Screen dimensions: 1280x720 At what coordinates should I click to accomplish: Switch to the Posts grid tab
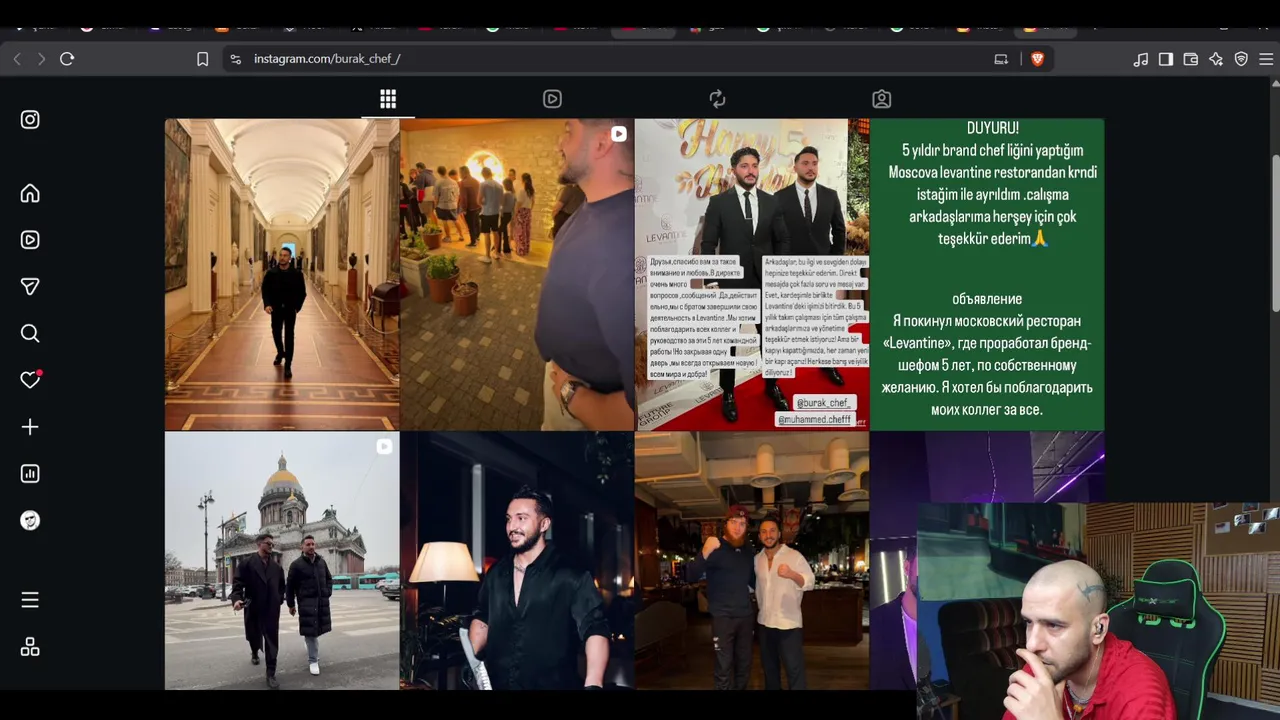click(x=388, y=99)
